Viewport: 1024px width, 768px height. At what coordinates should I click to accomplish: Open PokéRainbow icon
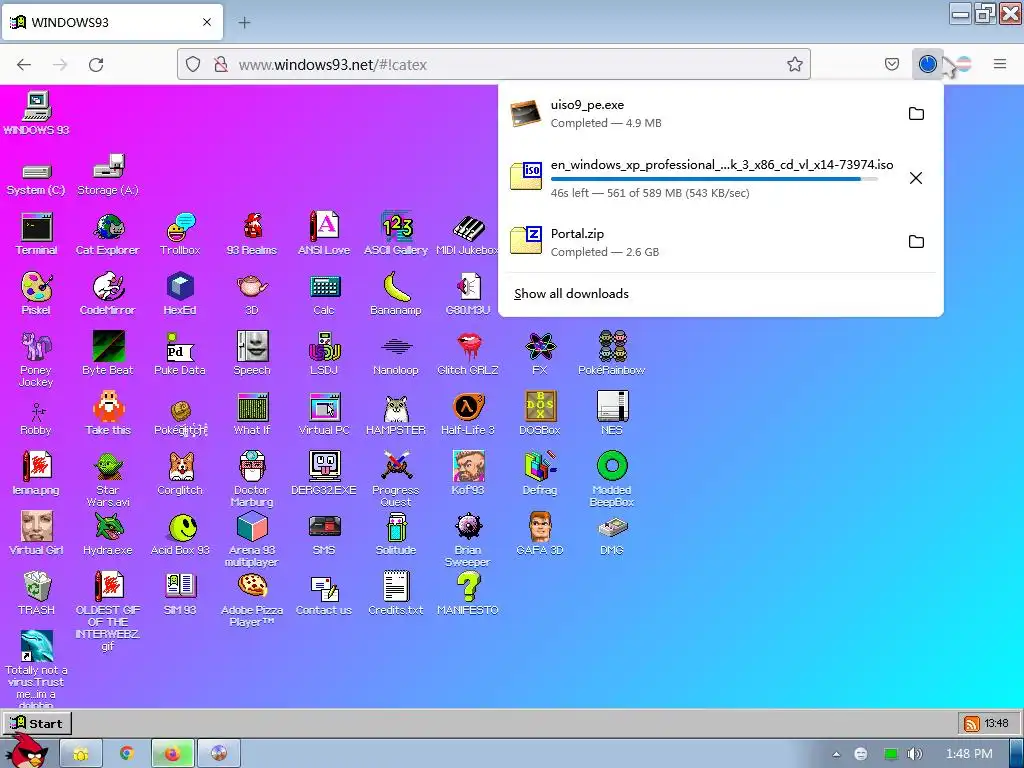click(x=612, y=353)
